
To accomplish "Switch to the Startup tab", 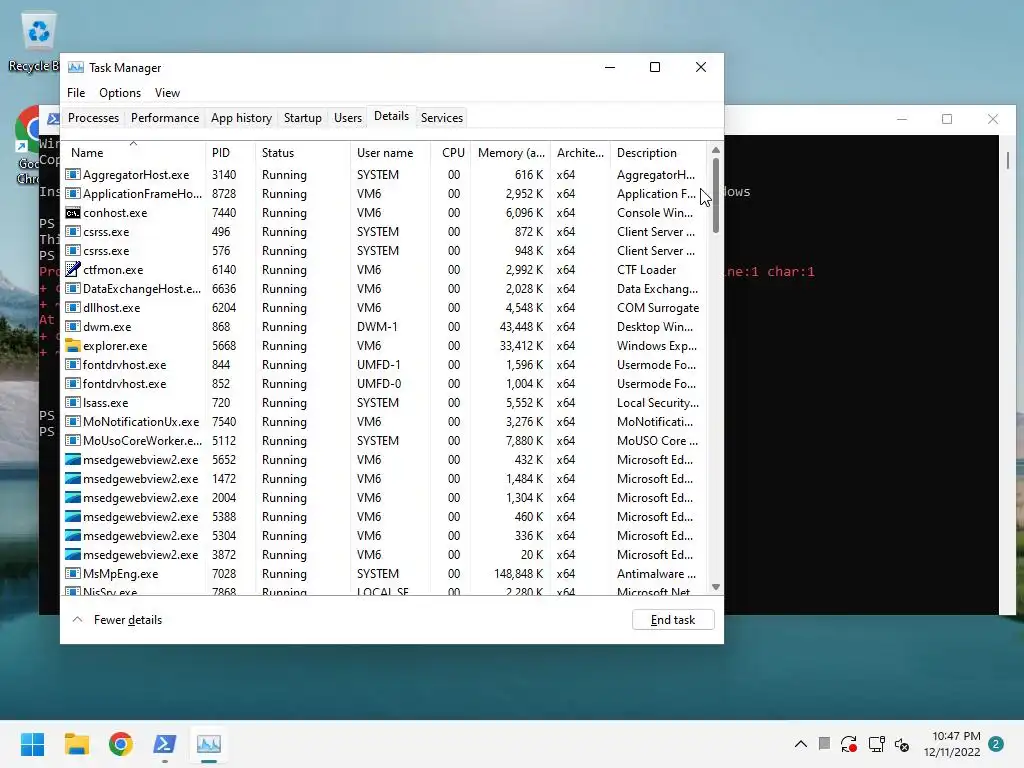I will (302, 118).
